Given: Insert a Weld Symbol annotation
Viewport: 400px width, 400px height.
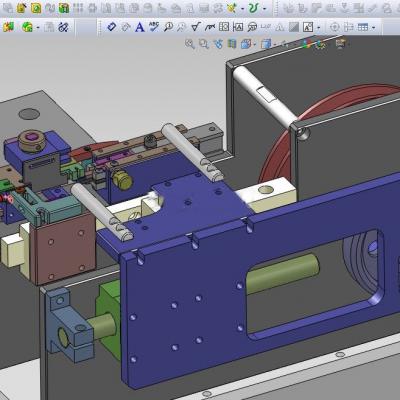Looking at the screenshot, I should point(210,27).
